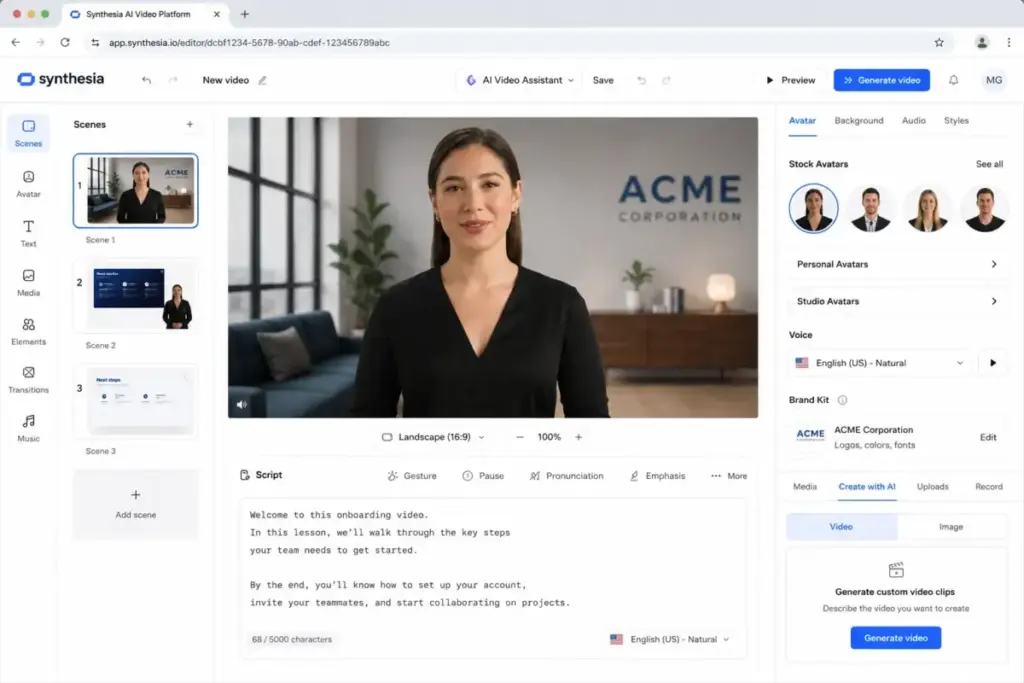Open the script language dropdown at bottom
1024x683 pixels.
[669, 639]
